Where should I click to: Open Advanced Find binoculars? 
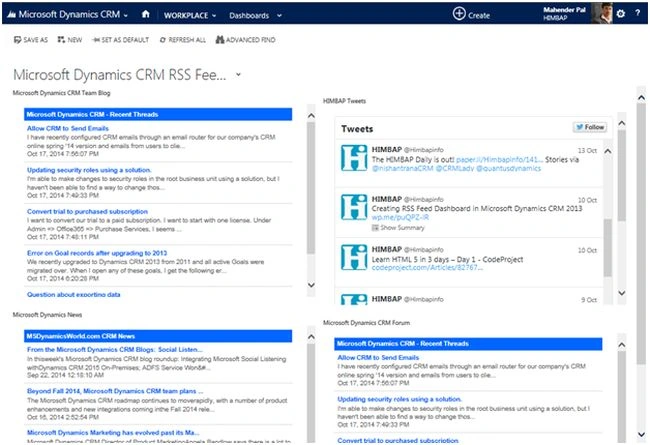click(x=245, y=40)
